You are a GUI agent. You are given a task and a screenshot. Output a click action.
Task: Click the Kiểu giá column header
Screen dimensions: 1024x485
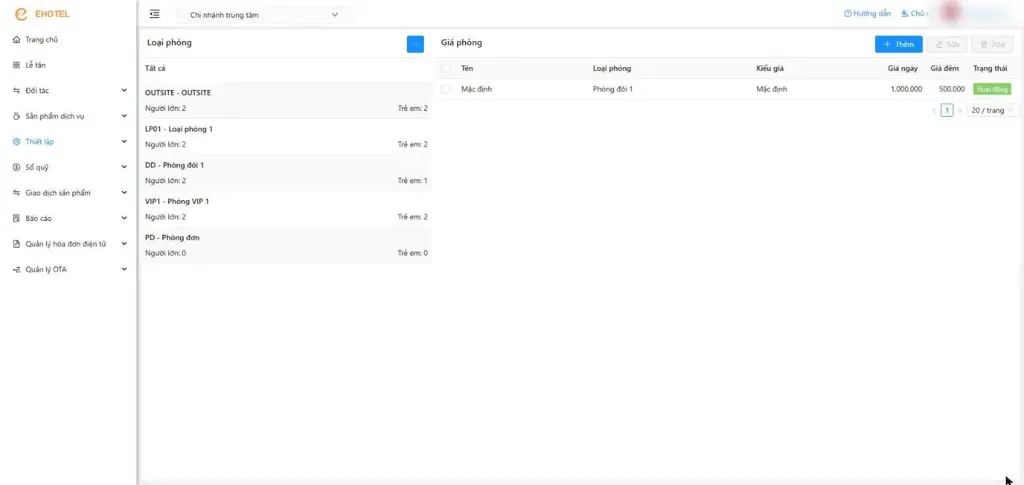[x=770, y=69]
